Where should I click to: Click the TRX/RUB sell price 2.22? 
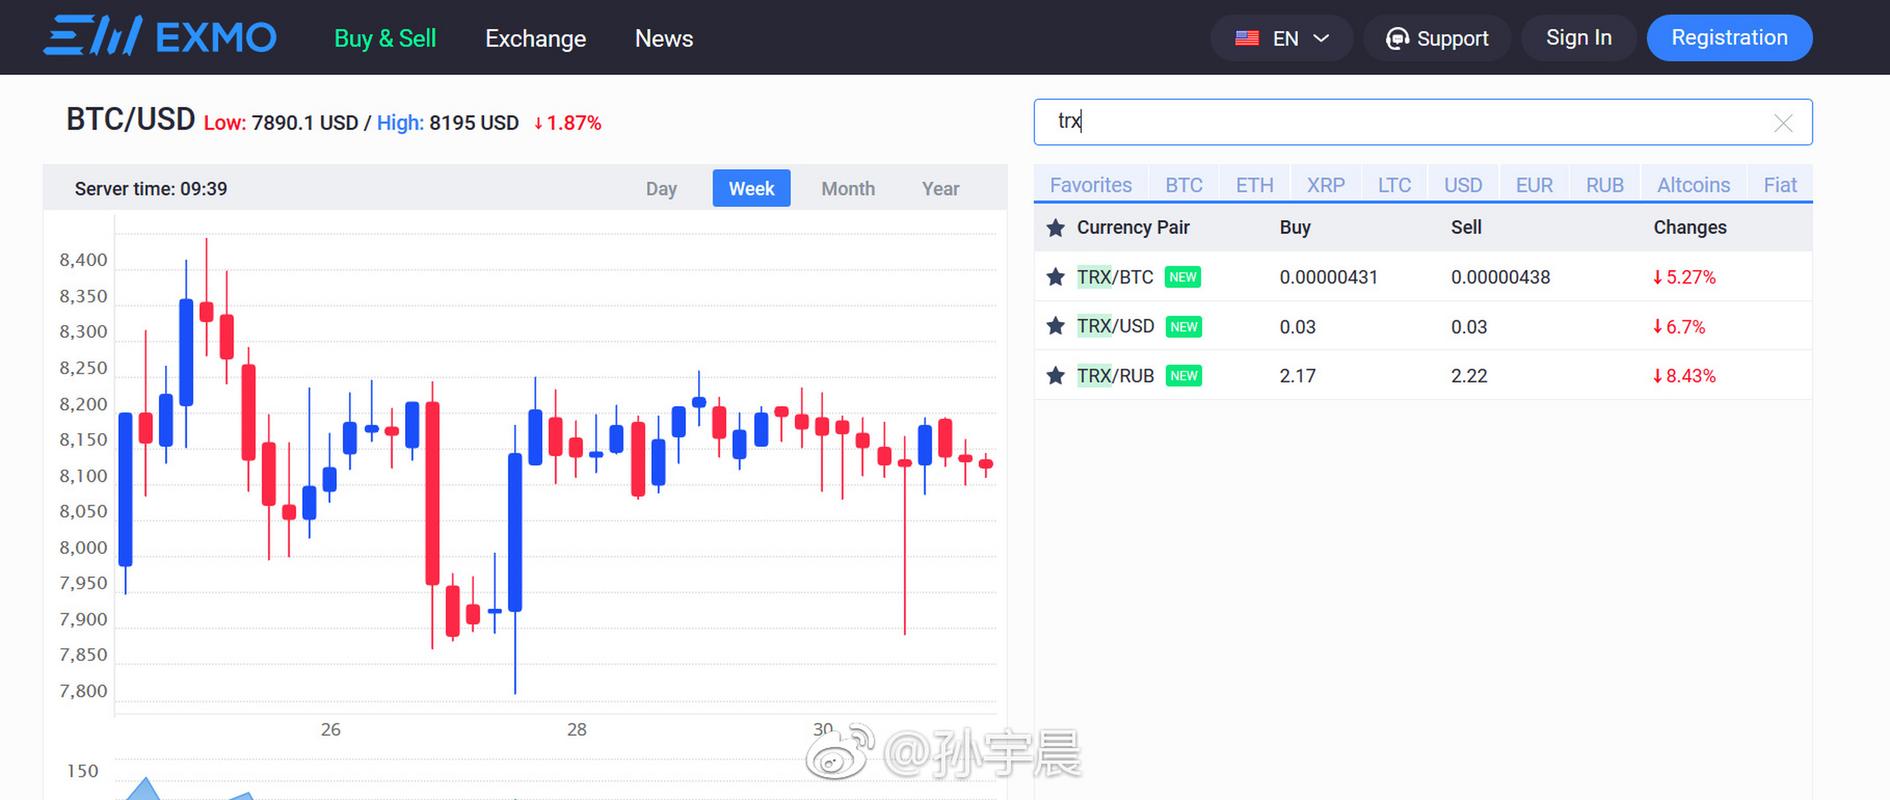pyautogui.click(x=1469, y=376)
